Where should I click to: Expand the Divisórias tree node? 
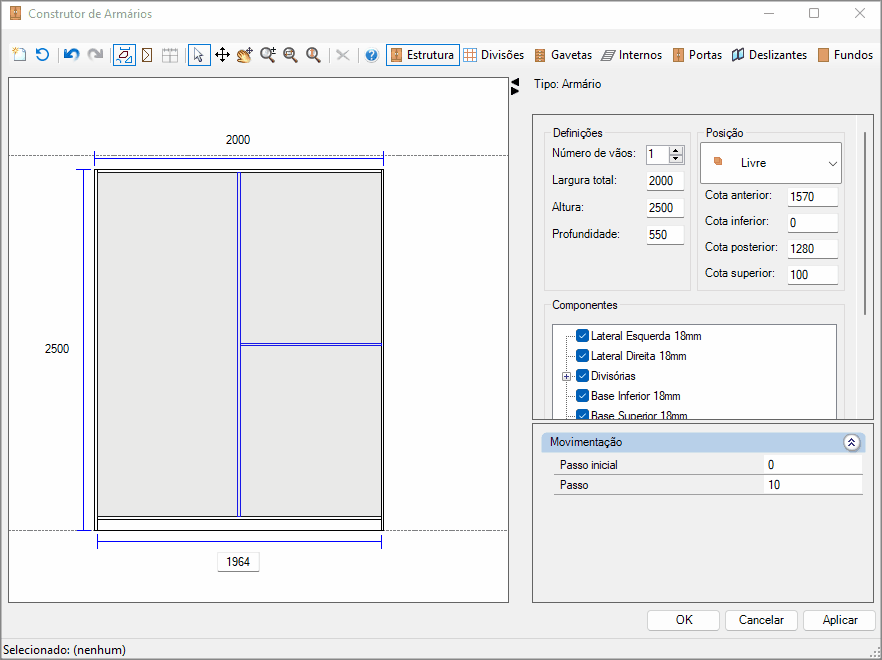(x=566, y=376)
